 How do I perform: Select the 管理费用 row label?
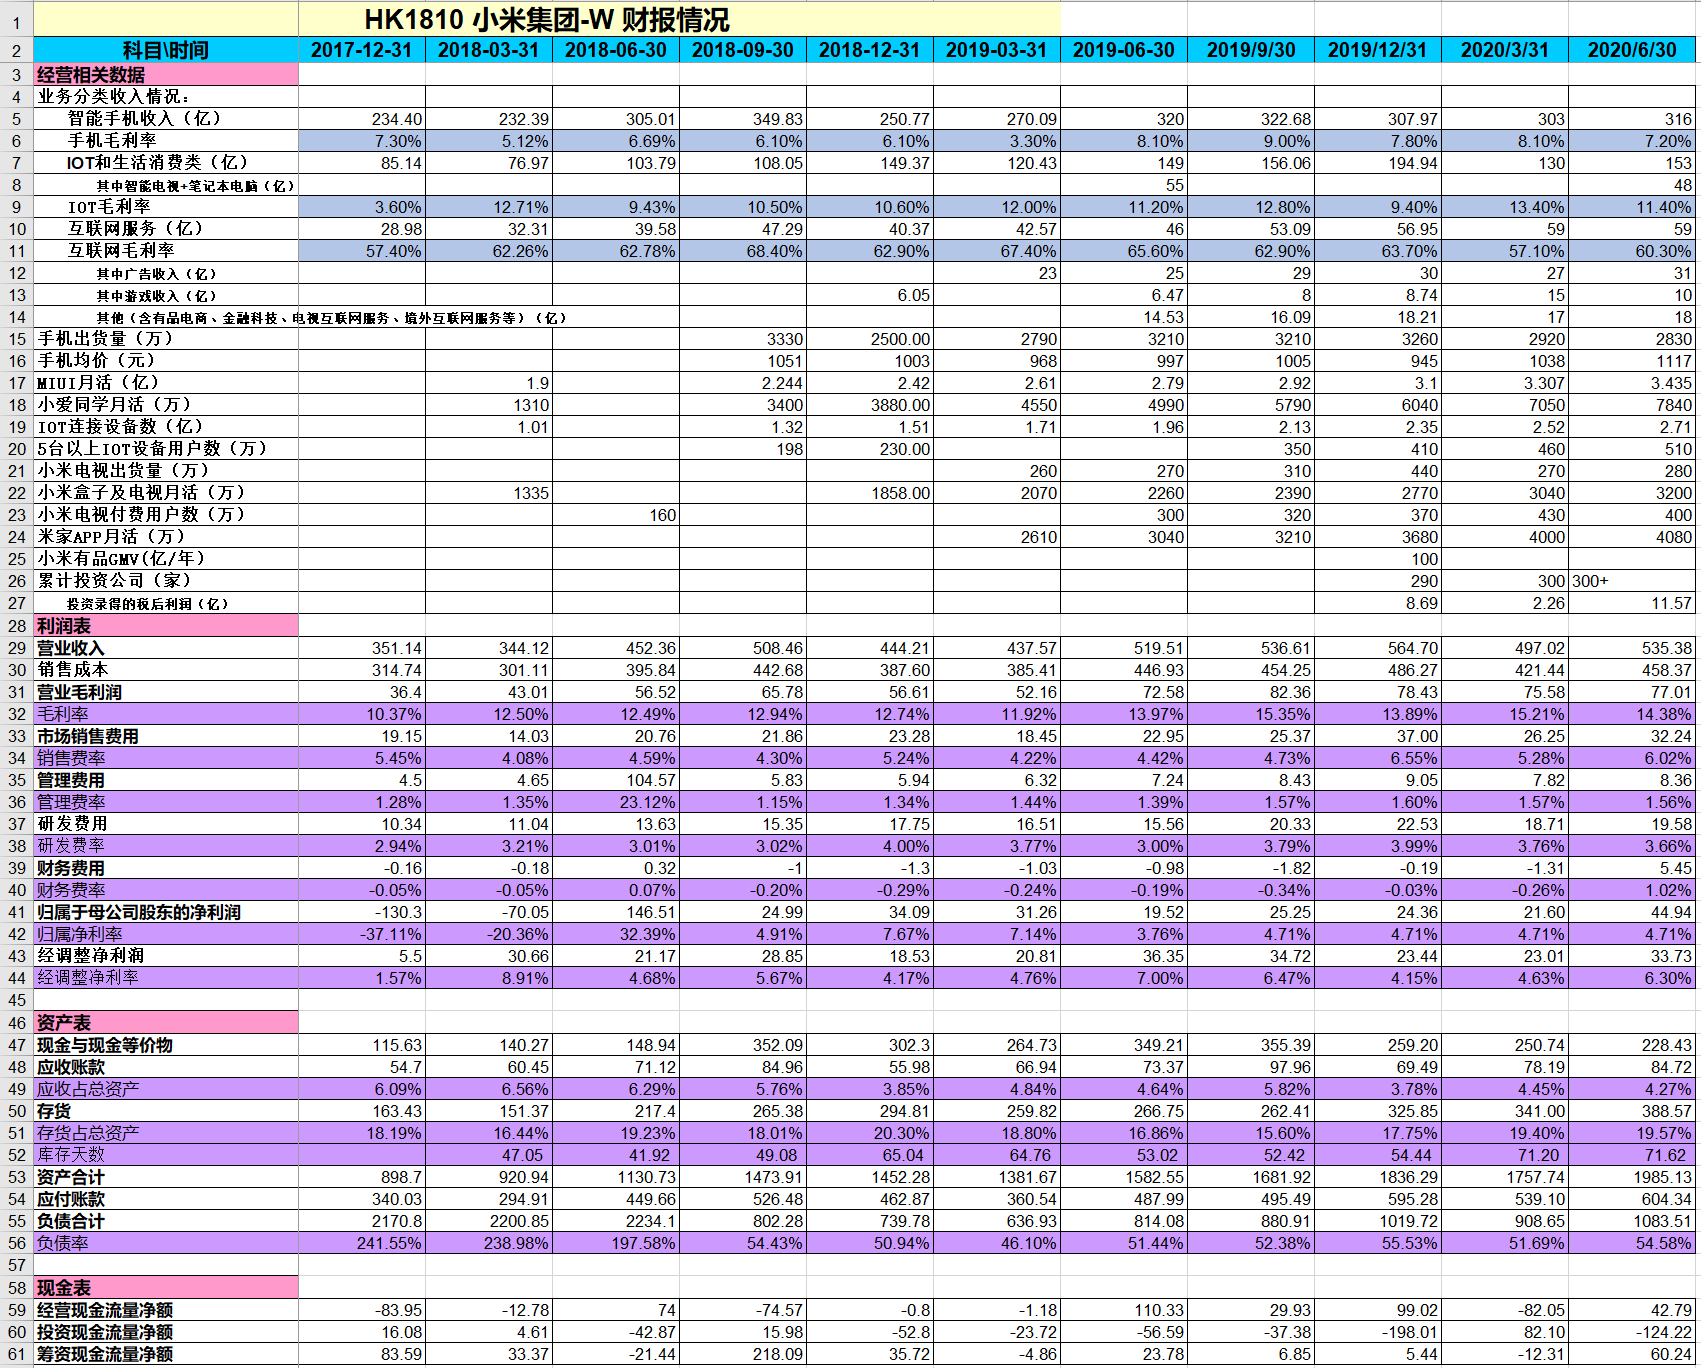(x=166, y=780)
